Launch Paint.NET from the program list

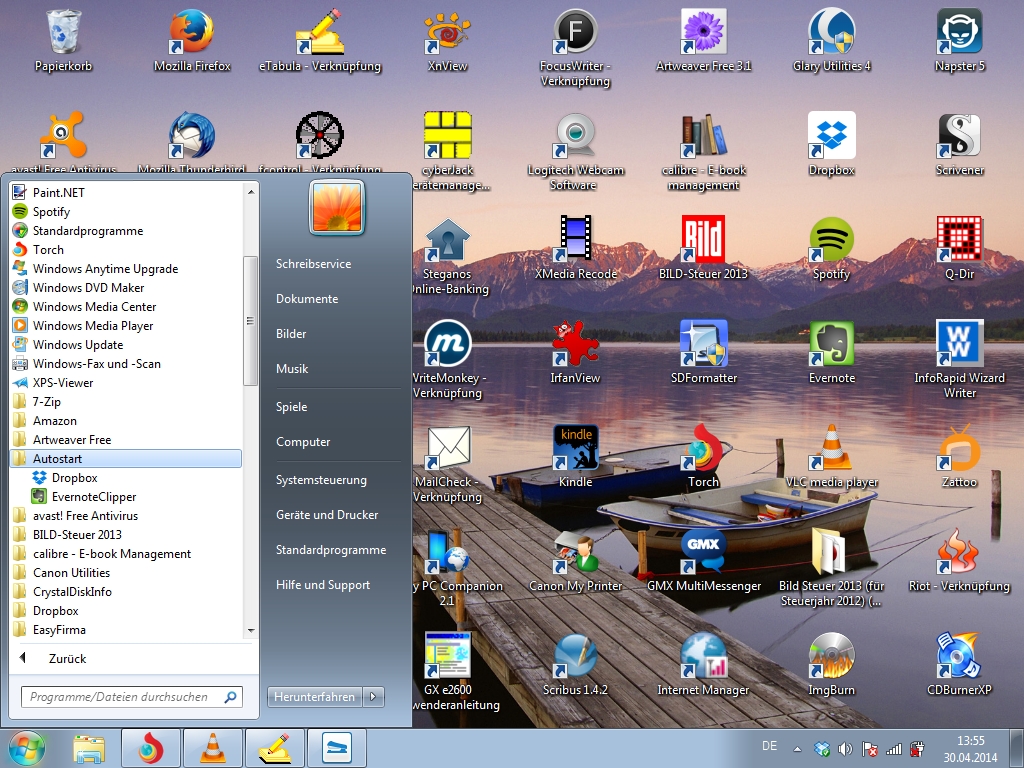point(126,193)
